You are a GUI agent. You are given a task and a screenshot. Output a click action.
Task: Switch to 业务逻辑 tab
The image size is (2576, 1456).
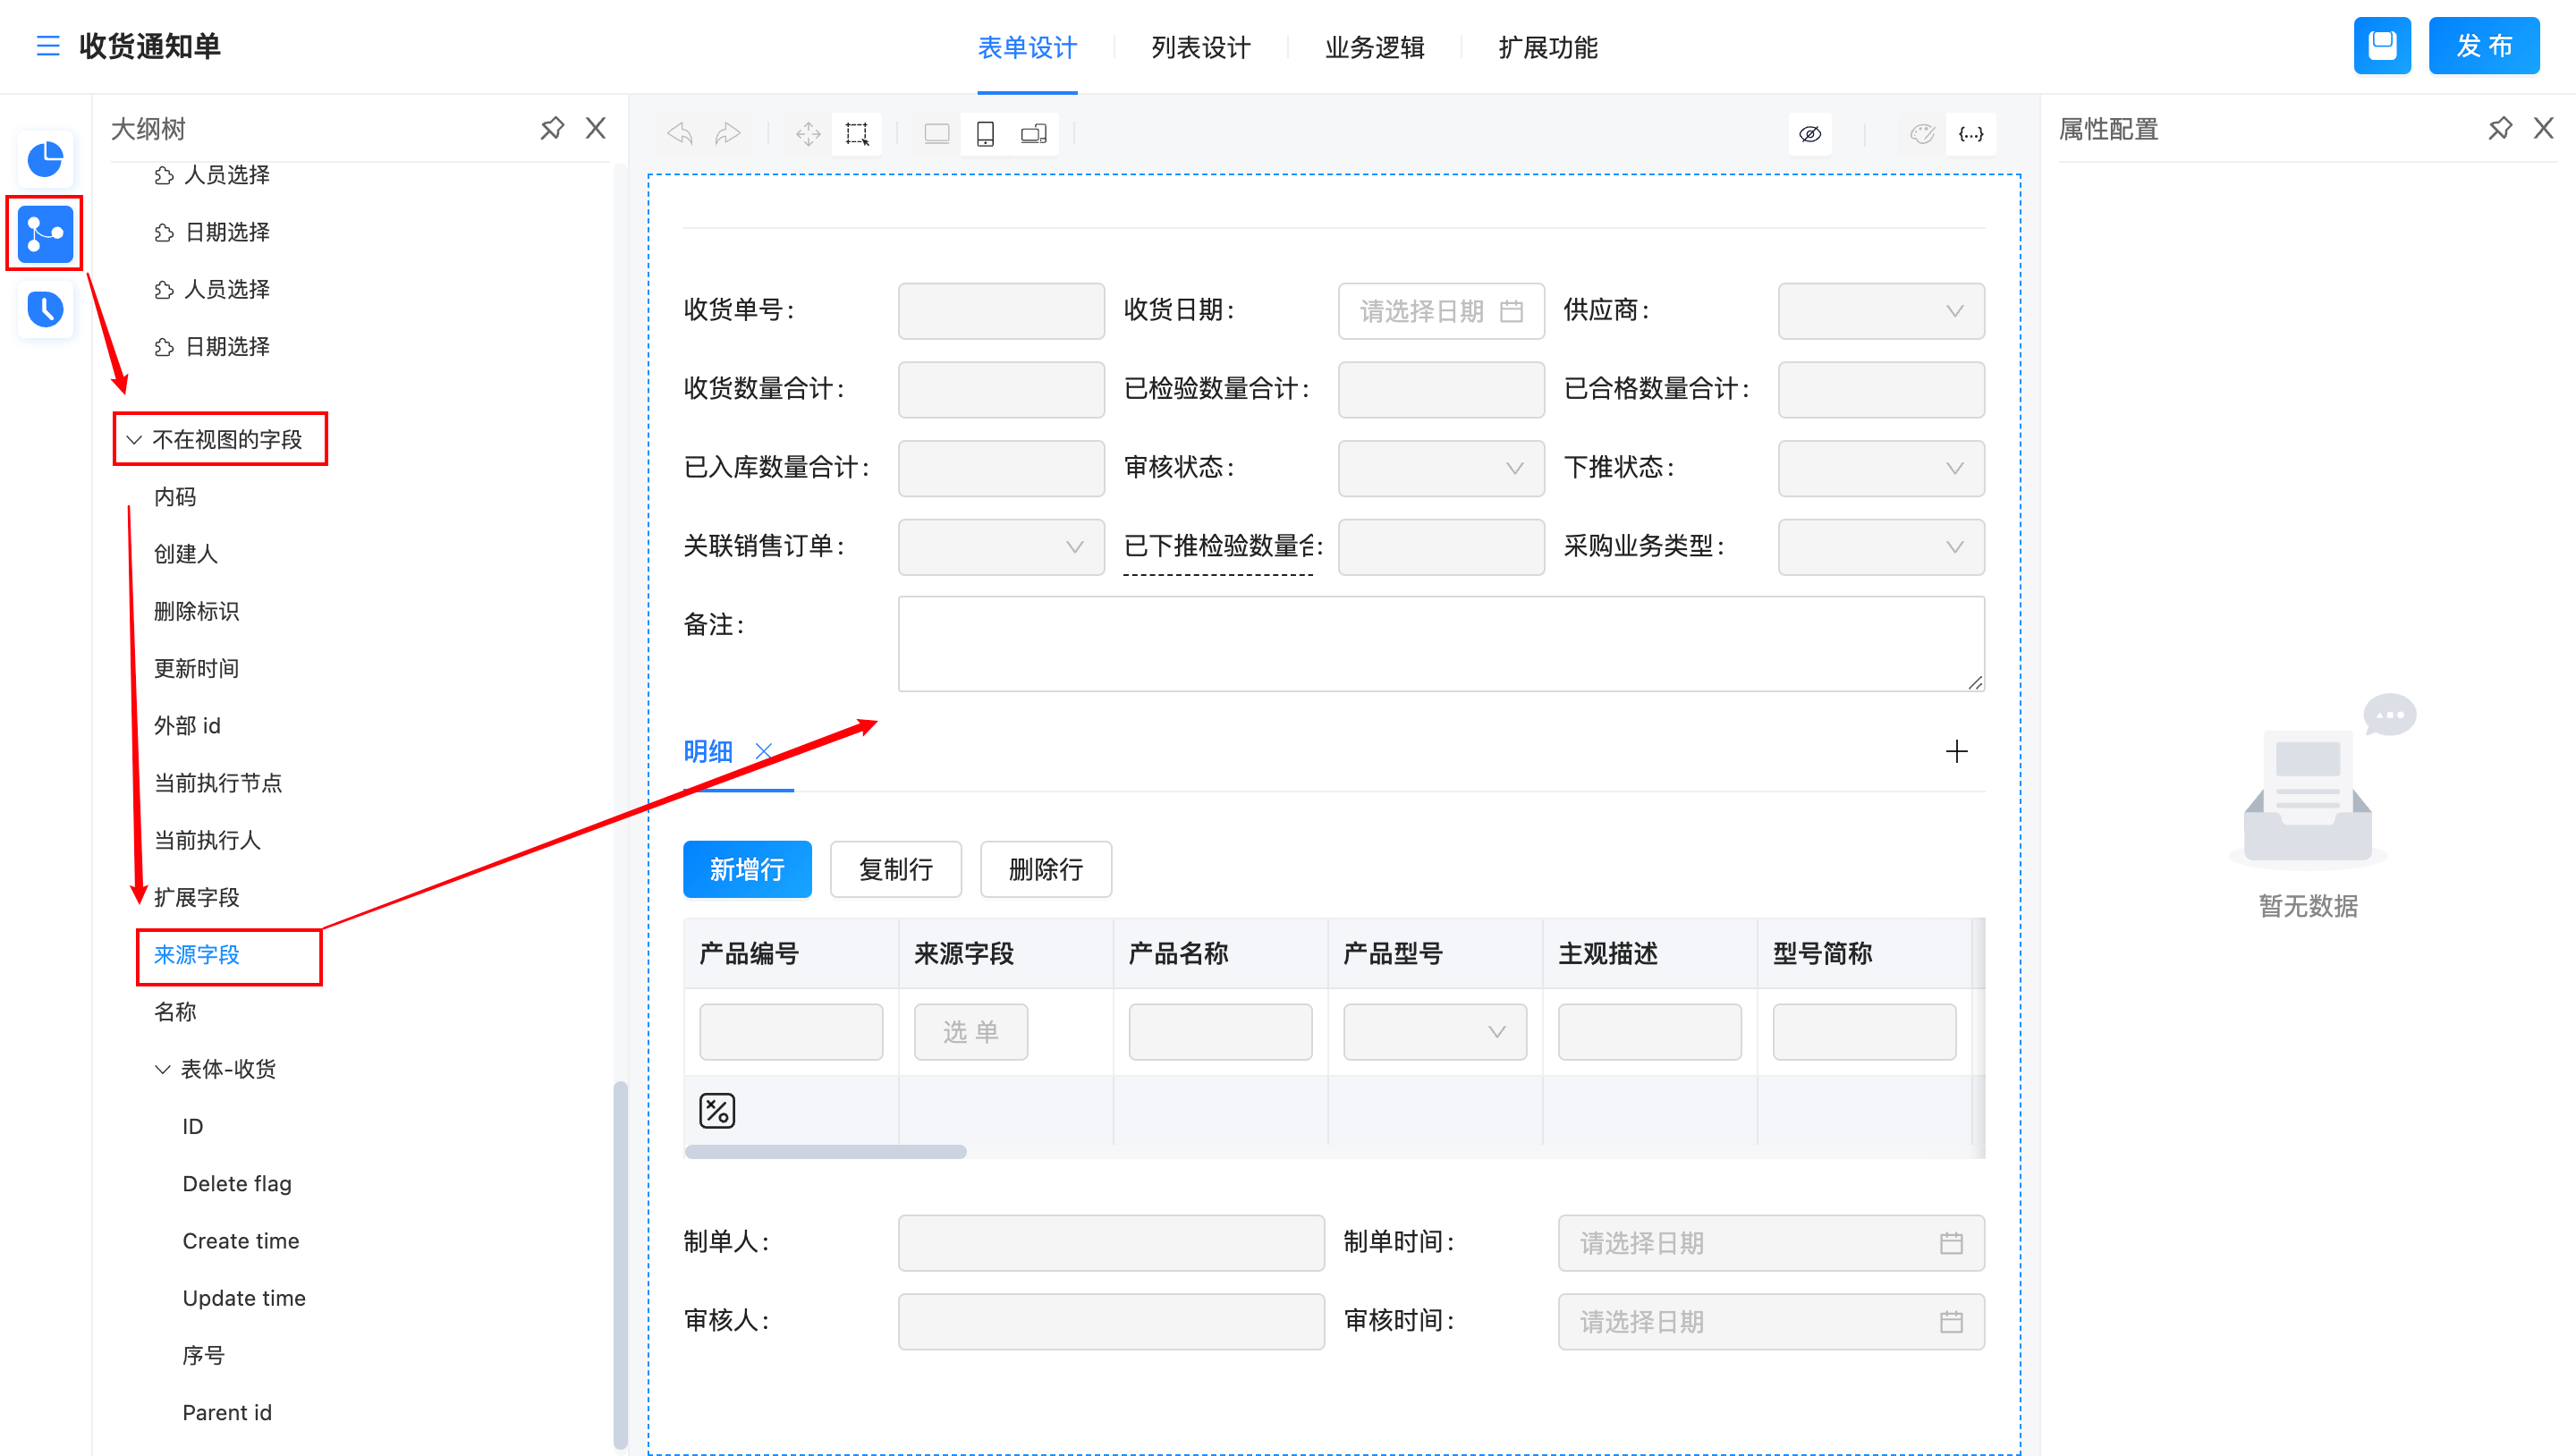(x=1374, y=47)
